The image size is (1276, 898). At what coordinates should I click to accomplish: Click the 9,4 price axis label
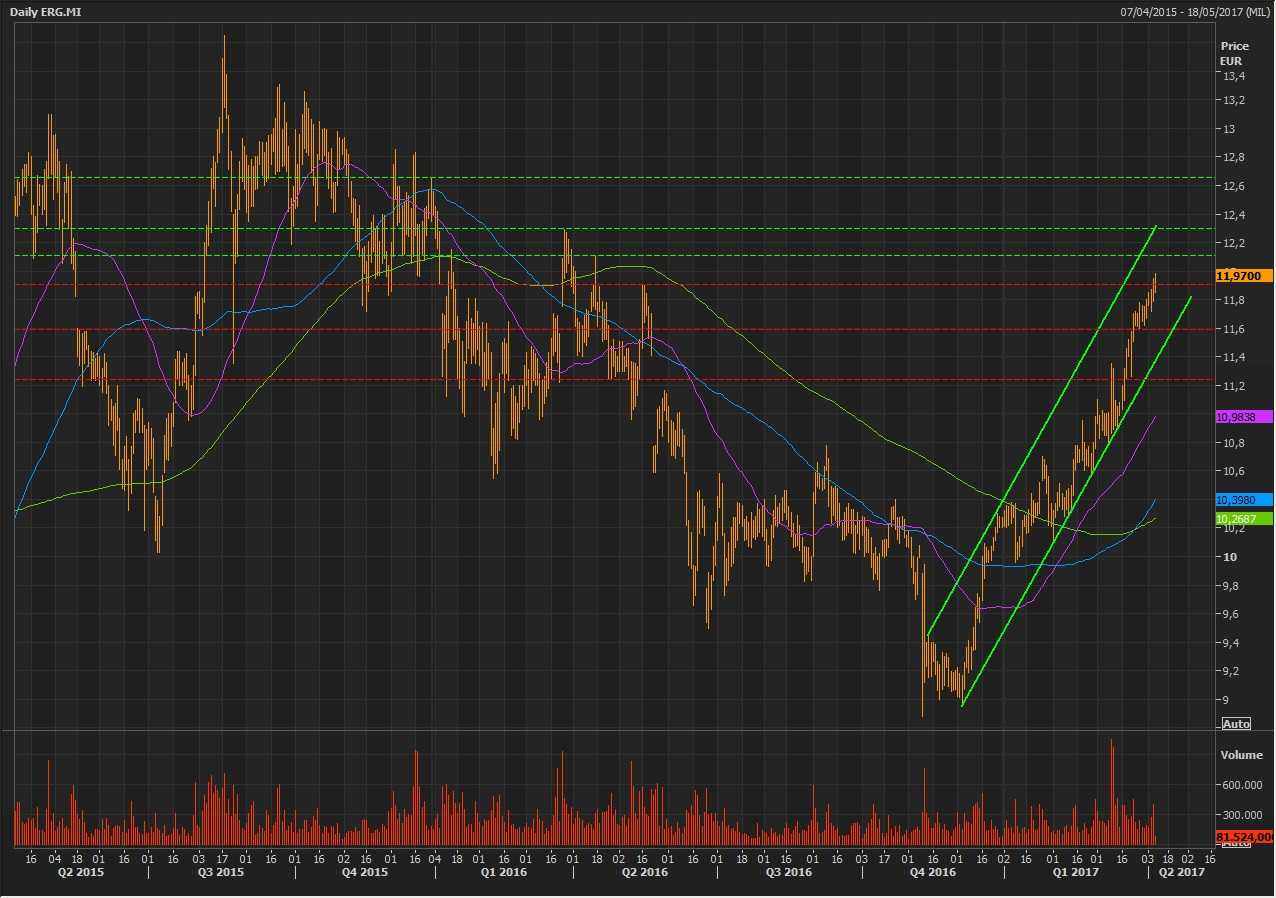[x=1230, y=643]
